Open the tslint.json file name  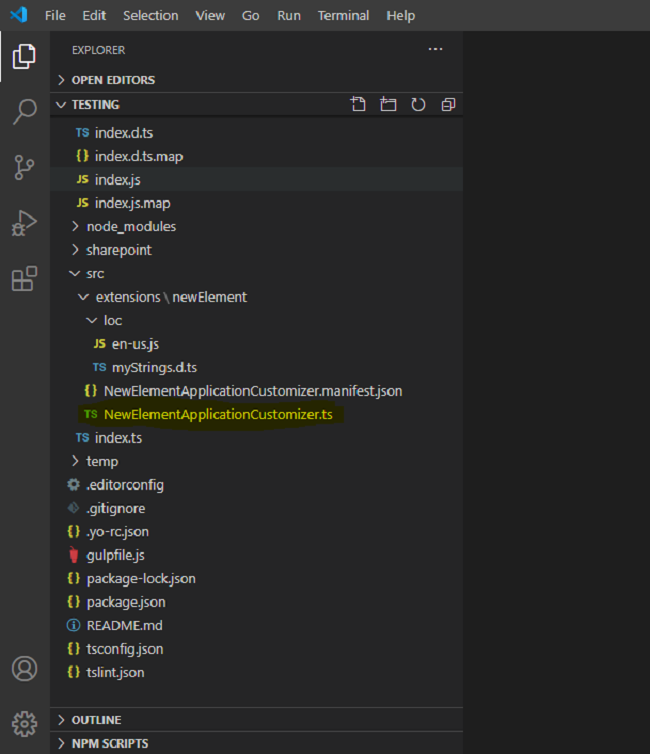(x=115, y=673)
